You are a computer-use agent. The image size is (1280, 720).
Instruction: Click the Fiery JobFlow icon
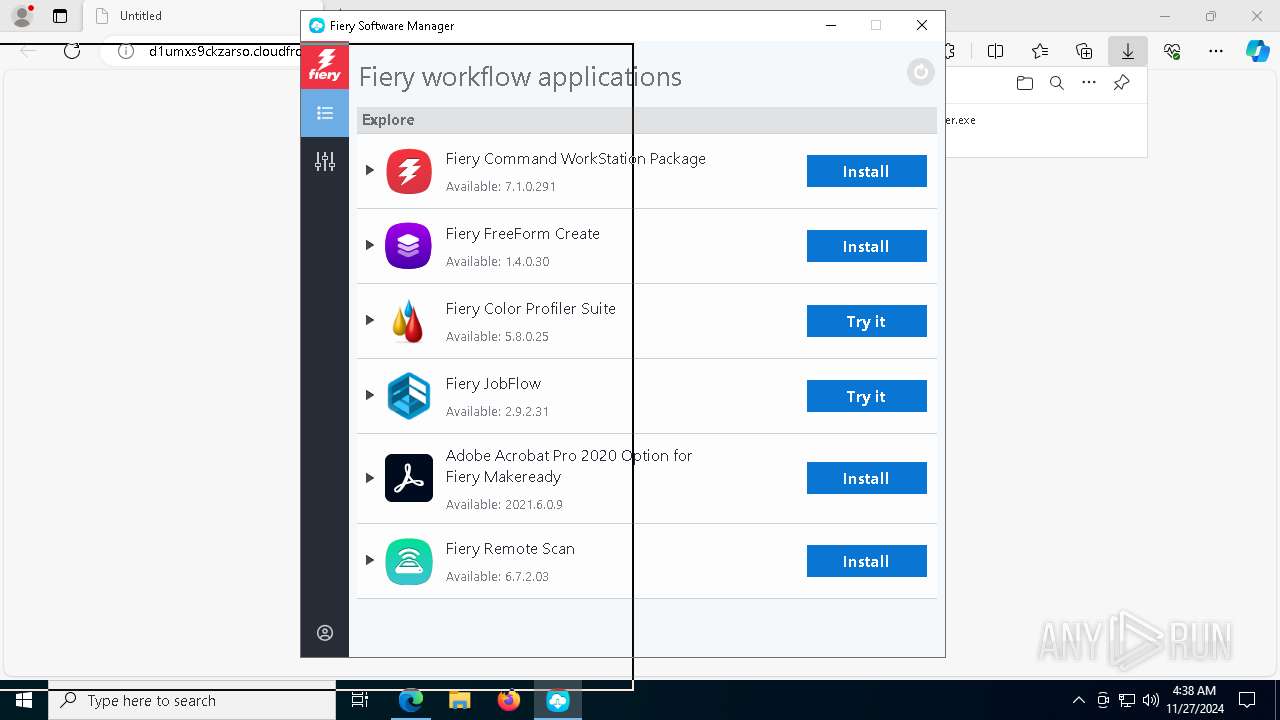coord(409,396)
